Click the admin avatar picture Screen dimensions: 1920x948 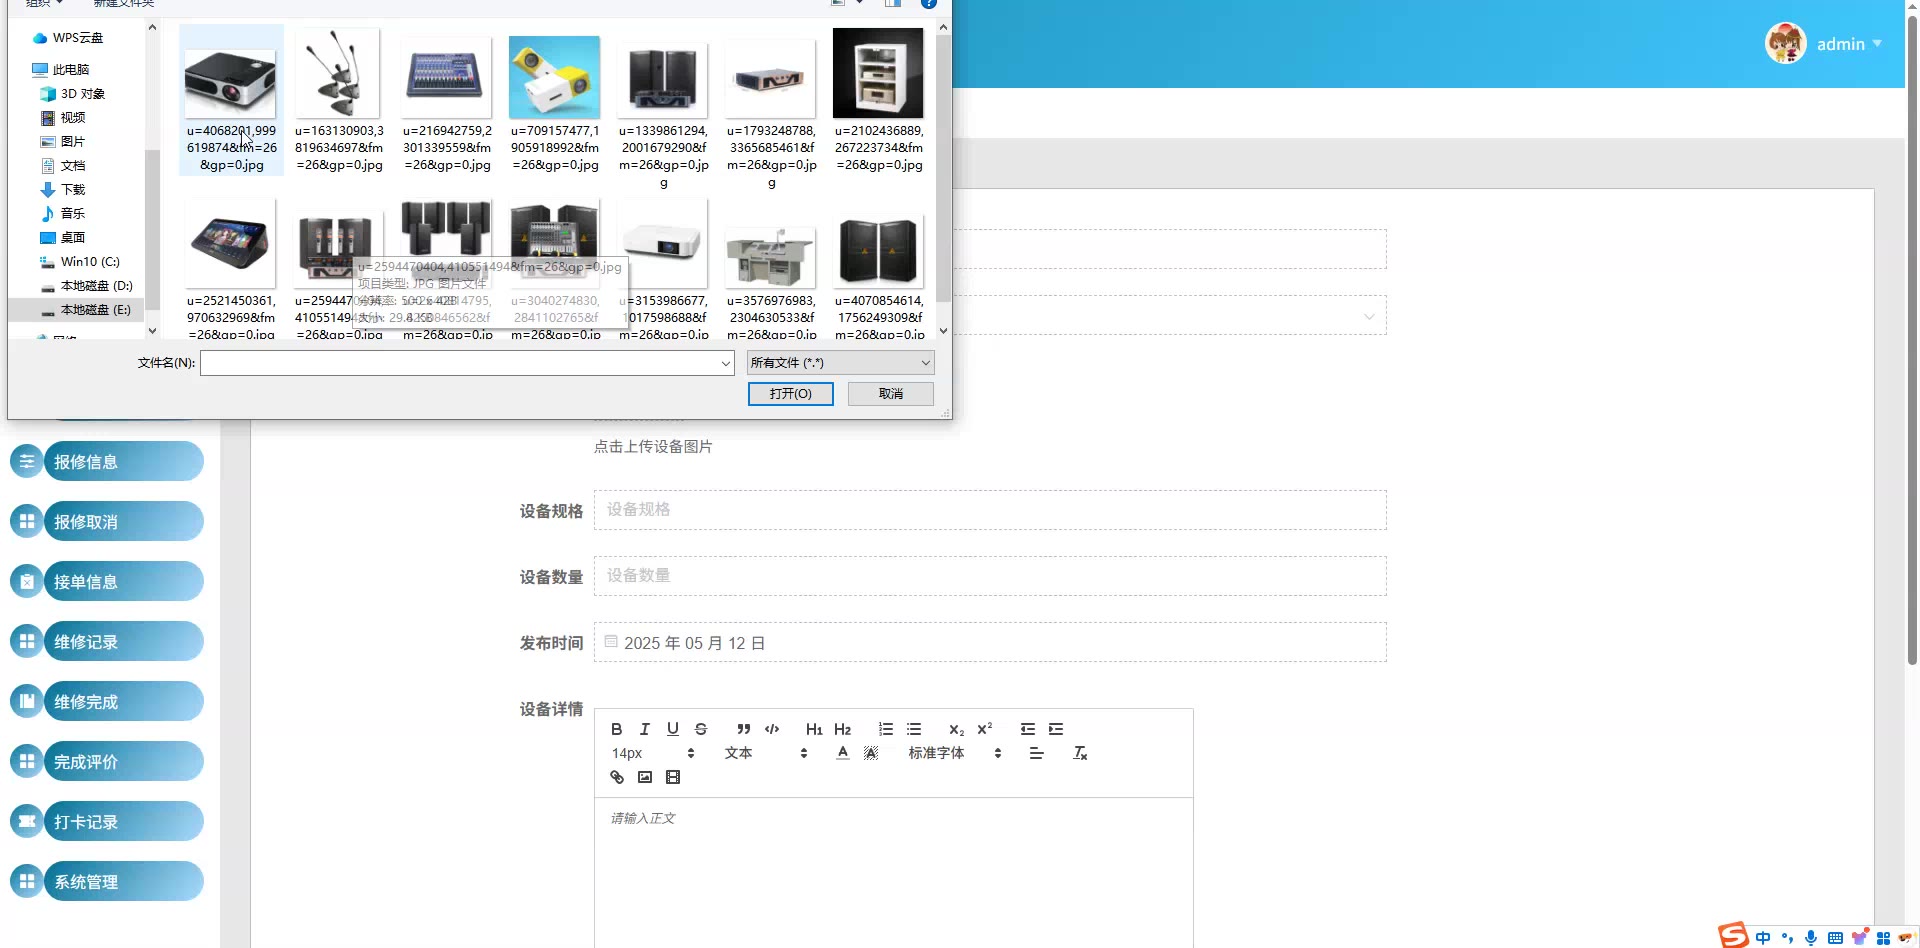coord(1786,44)
